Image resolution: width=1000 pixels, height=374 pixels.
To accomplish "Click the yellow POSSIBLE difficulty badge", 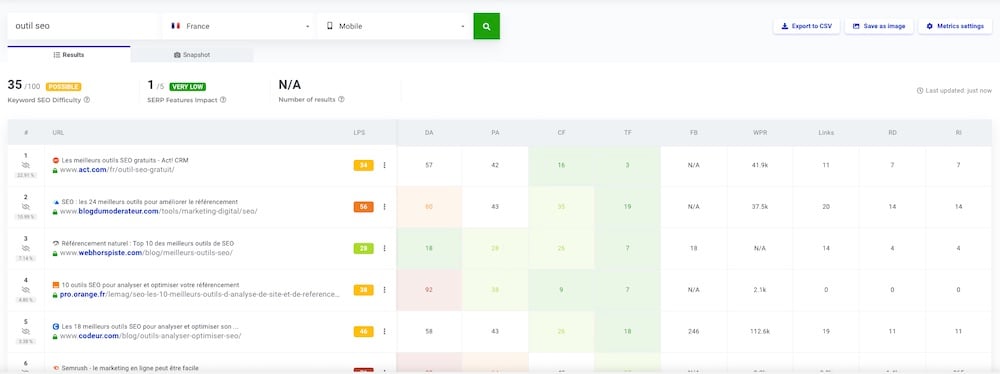I will (x=64, y=87).
